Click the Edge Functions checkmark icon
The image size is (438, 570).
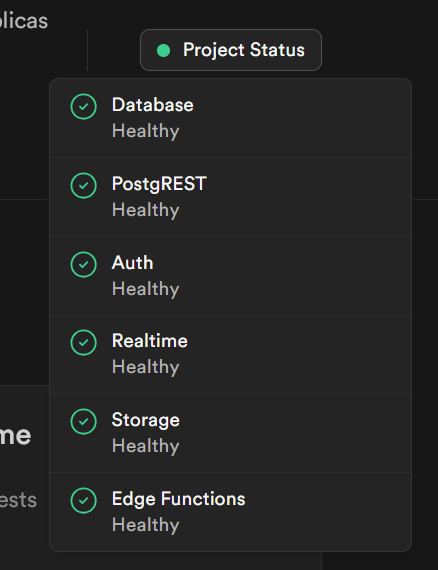click(84, 500)
